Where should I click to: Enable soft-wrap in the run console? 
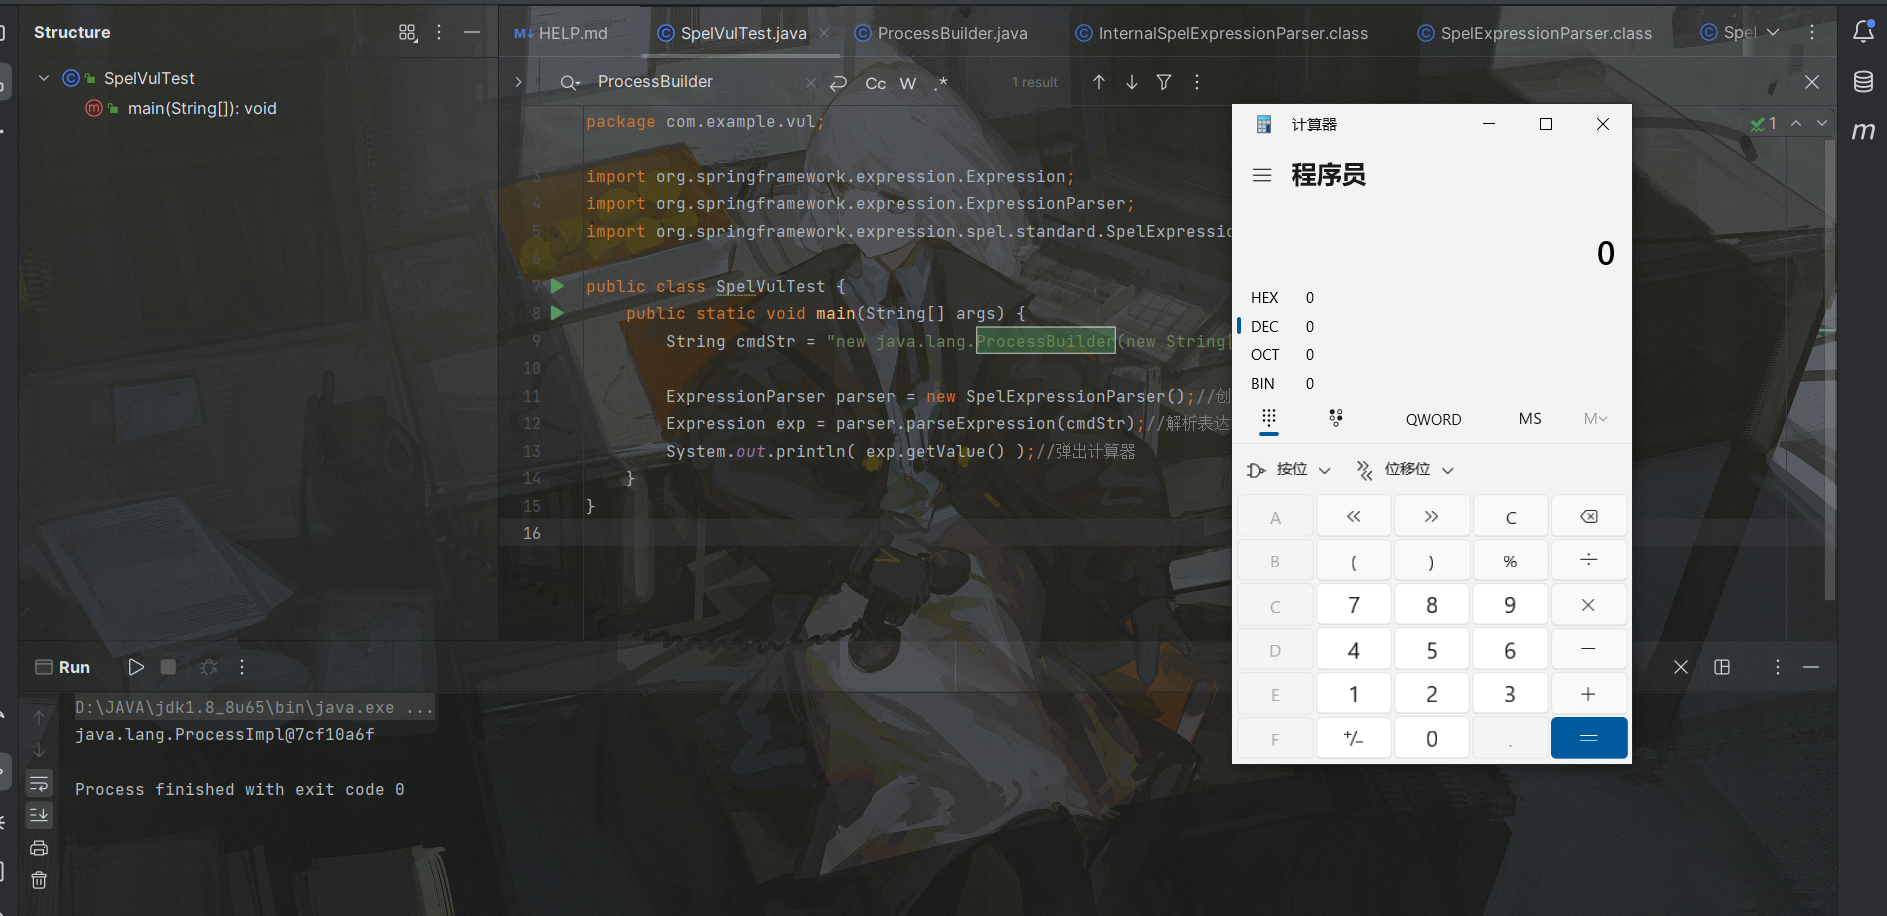click(39, 783)
